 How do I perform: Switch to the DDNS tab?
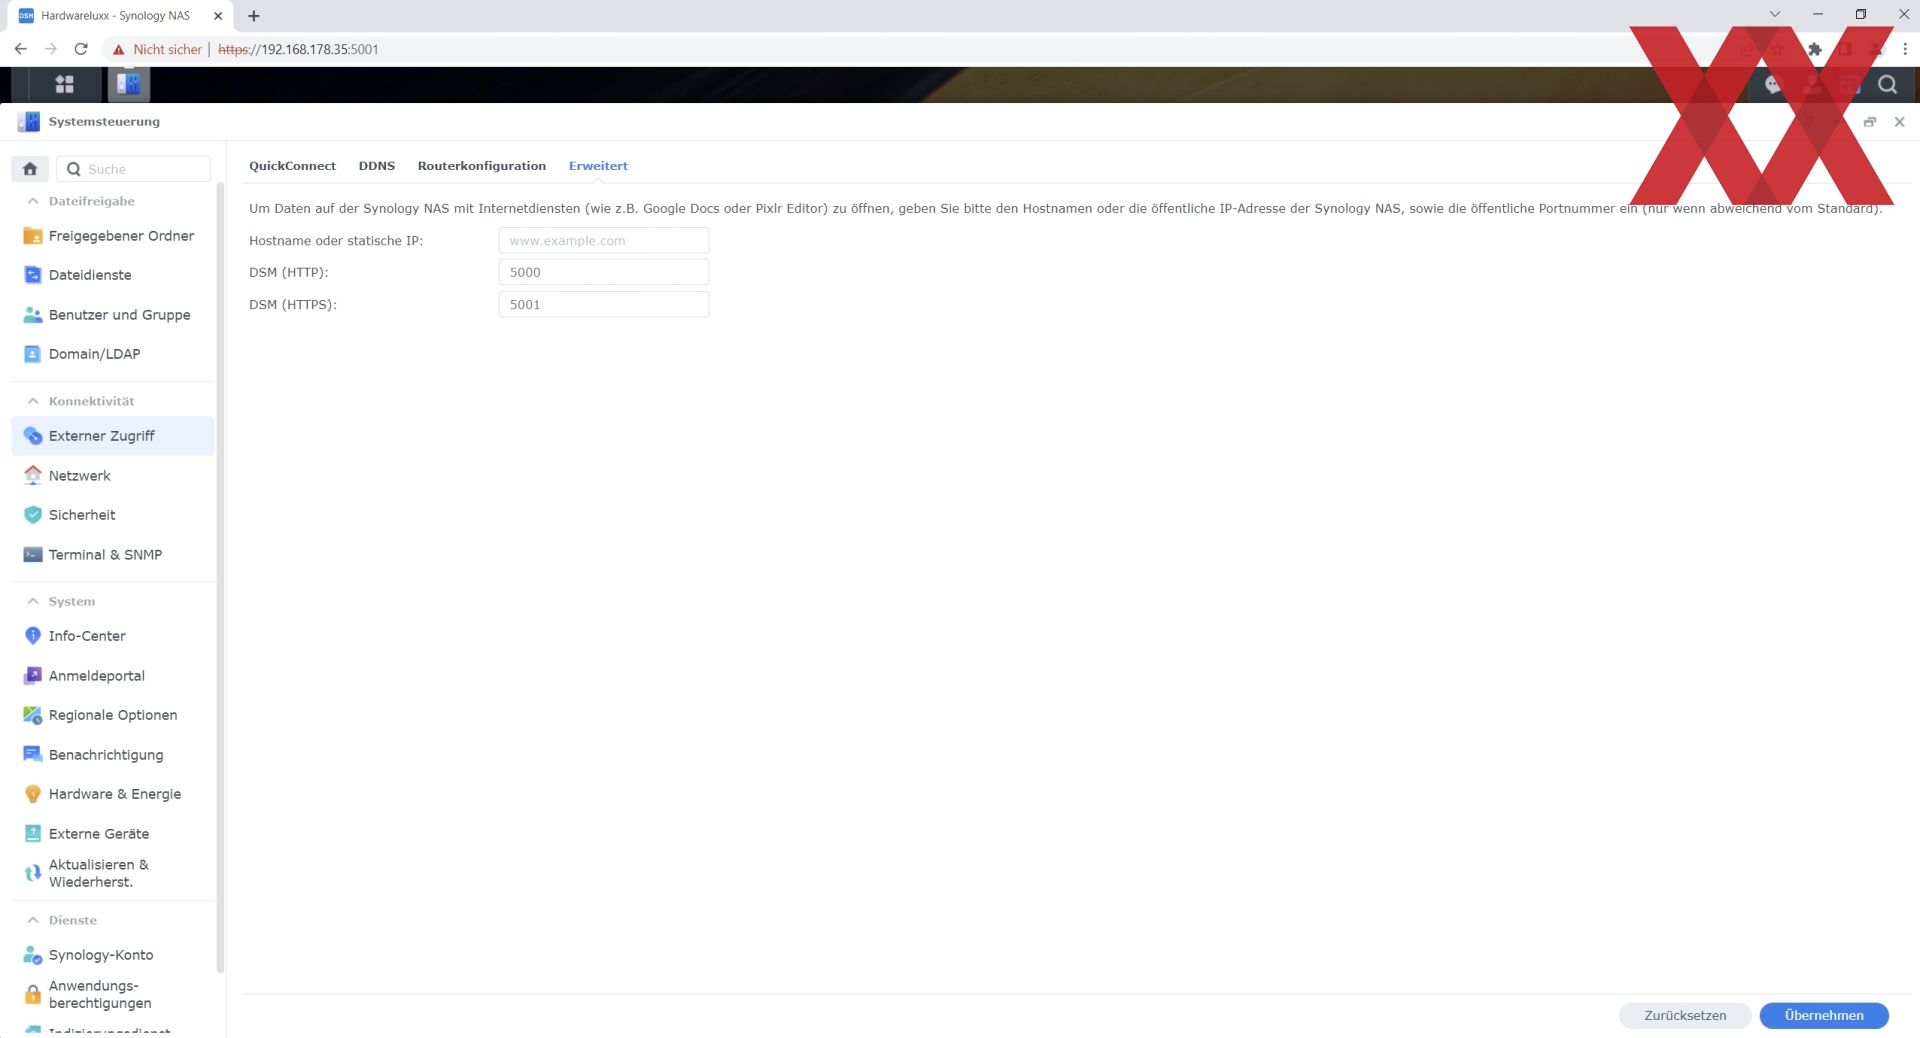377,166
